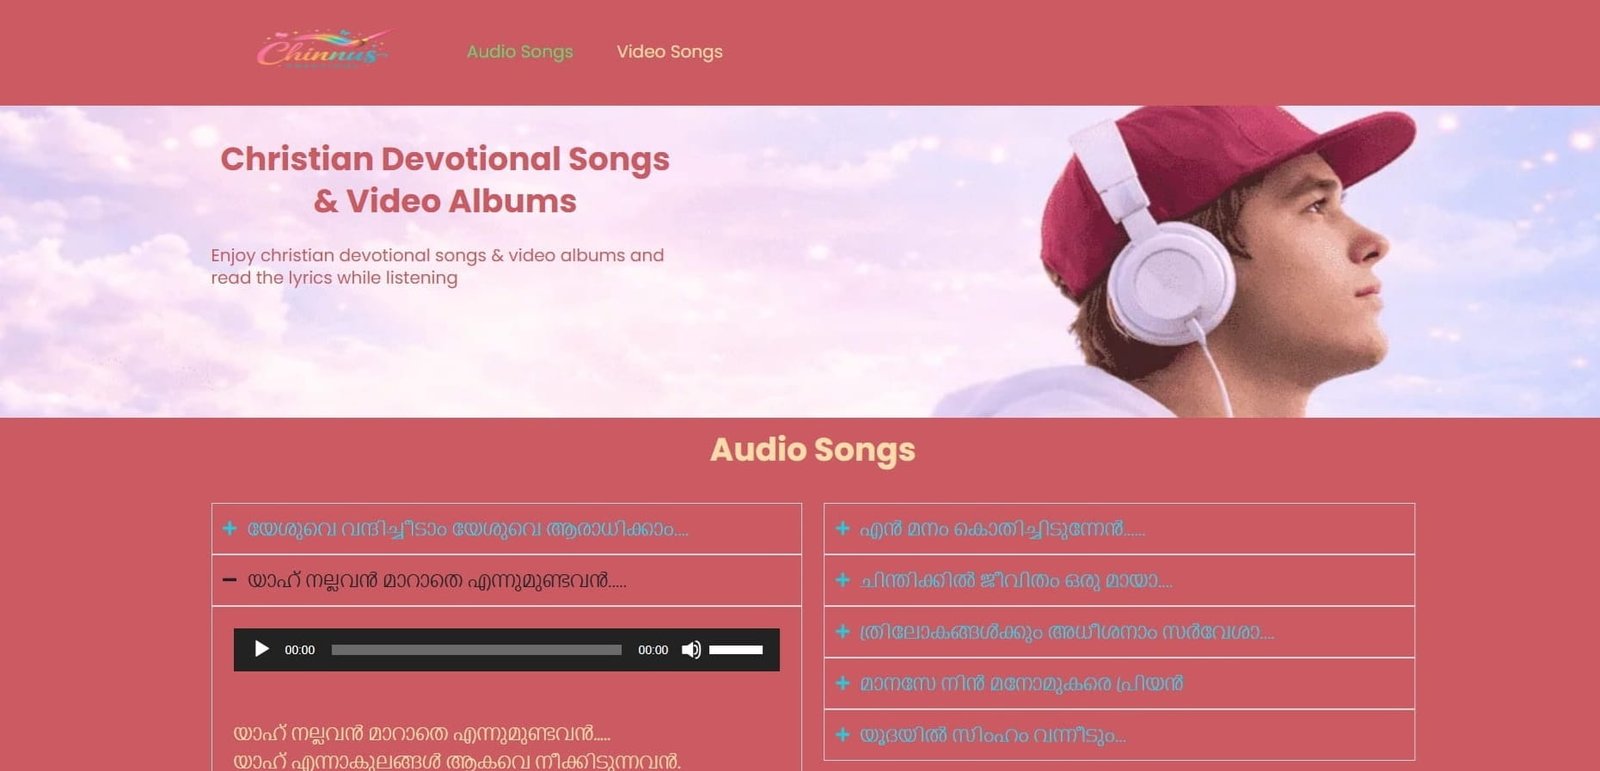1600x771 pixels.
Task: Open the top right-column song title
Action: tap(1002, 528)
